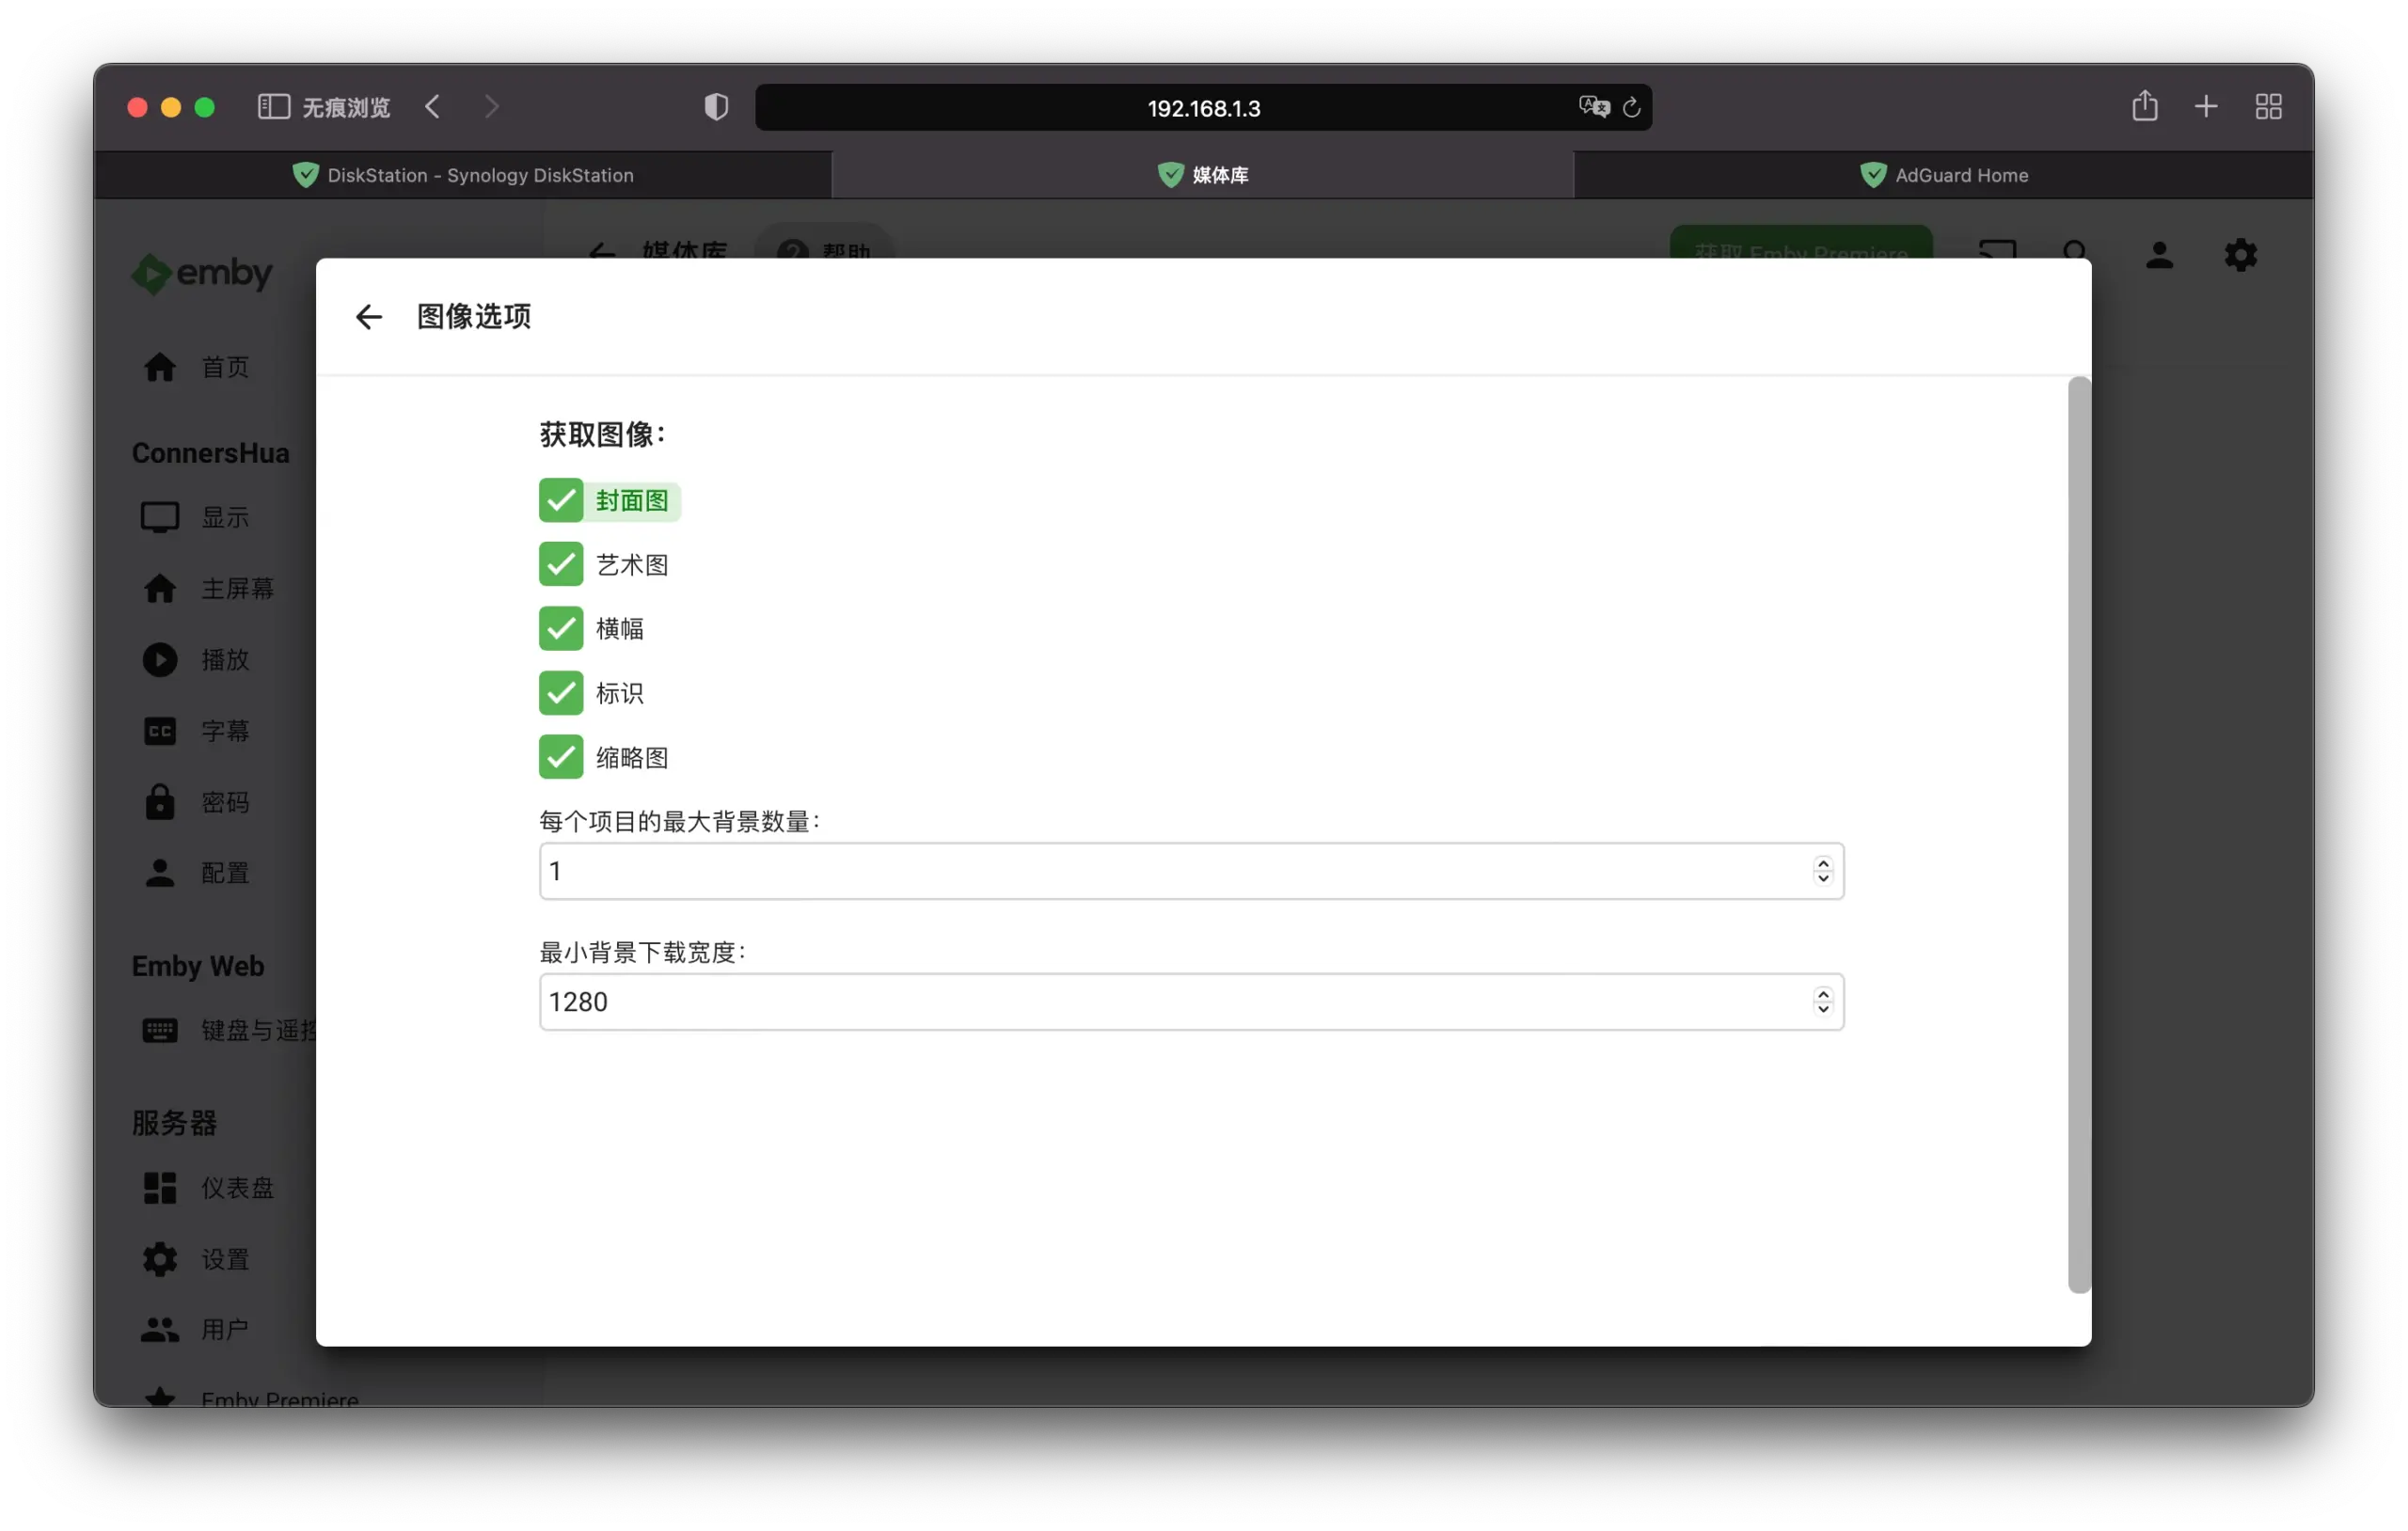This screenshot has width=2408, height=1531.
Task: Go back with Safari's back chevron
Action: pyautogui.click(x=433, y=107)
